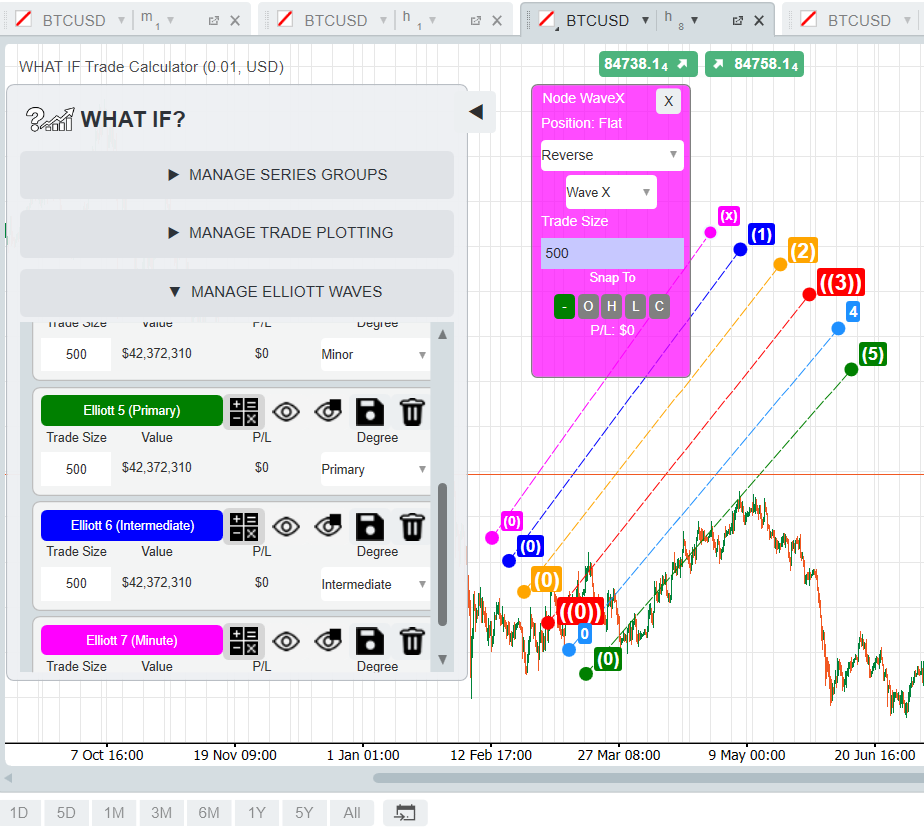Screen dimensions: 924x828
Task: Switch to the BTCUSD m1 chart tab
Action: coord(74,21)
